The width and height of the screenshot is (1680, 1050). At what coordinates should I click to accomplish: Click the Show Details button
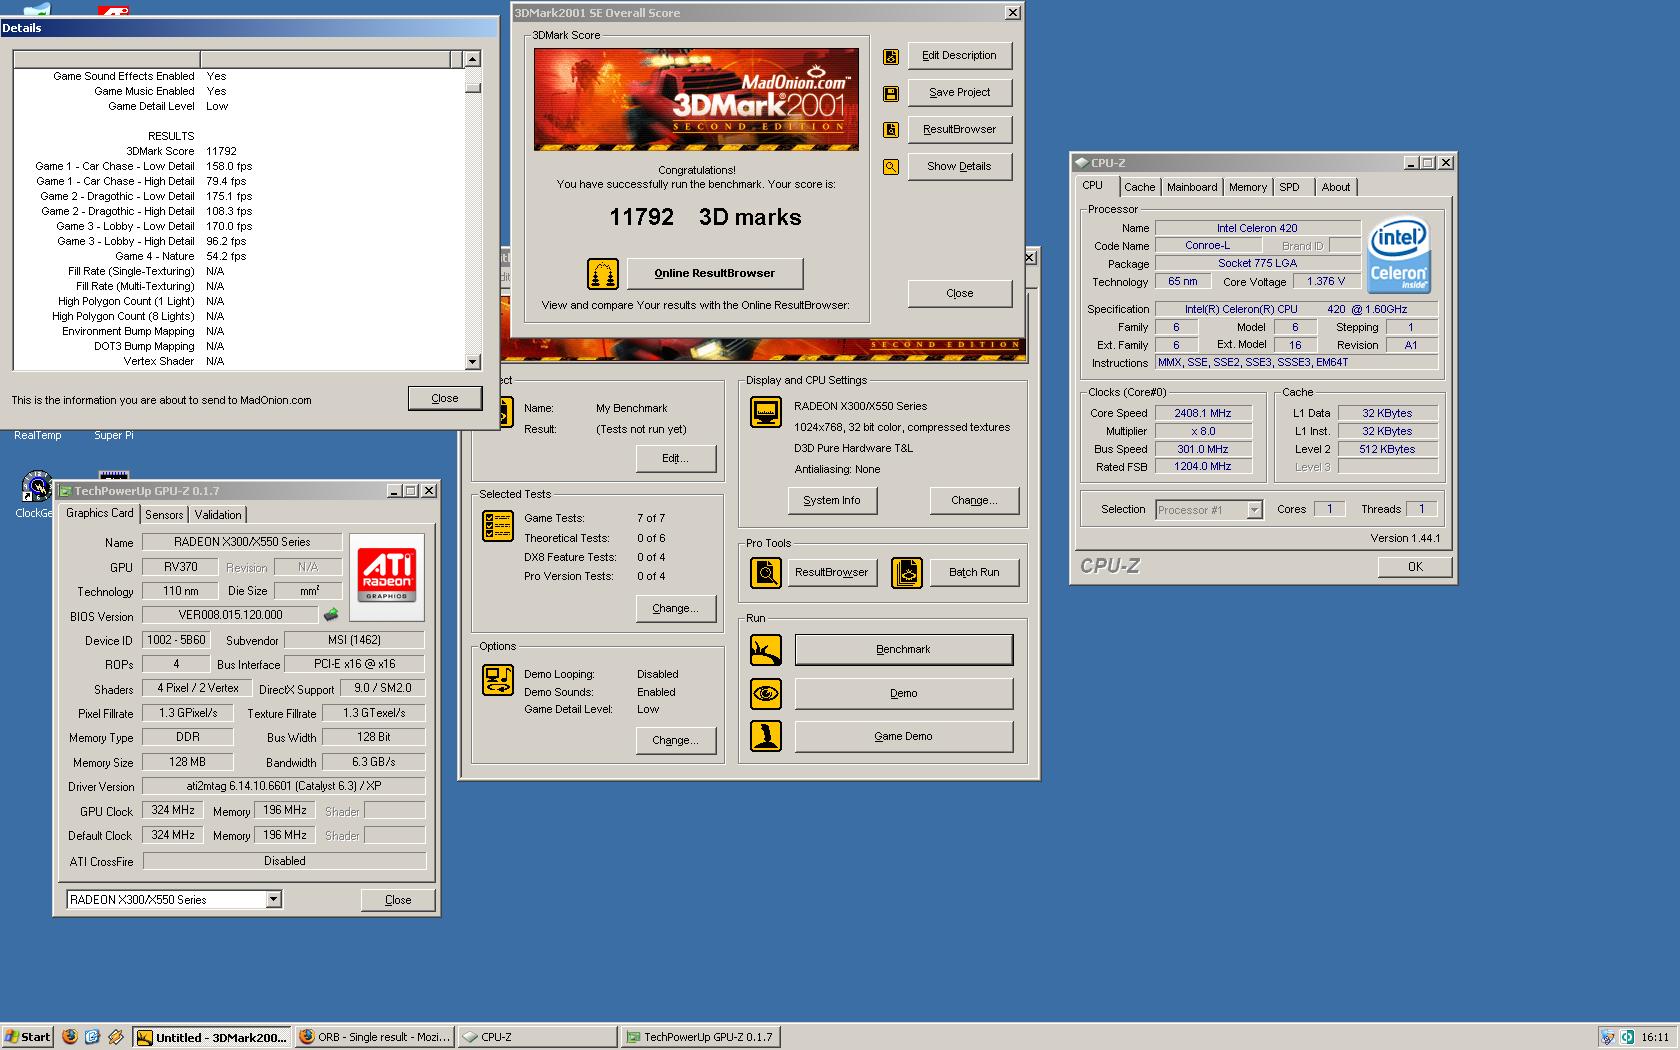pyautogui.click(x=960, y=167)
